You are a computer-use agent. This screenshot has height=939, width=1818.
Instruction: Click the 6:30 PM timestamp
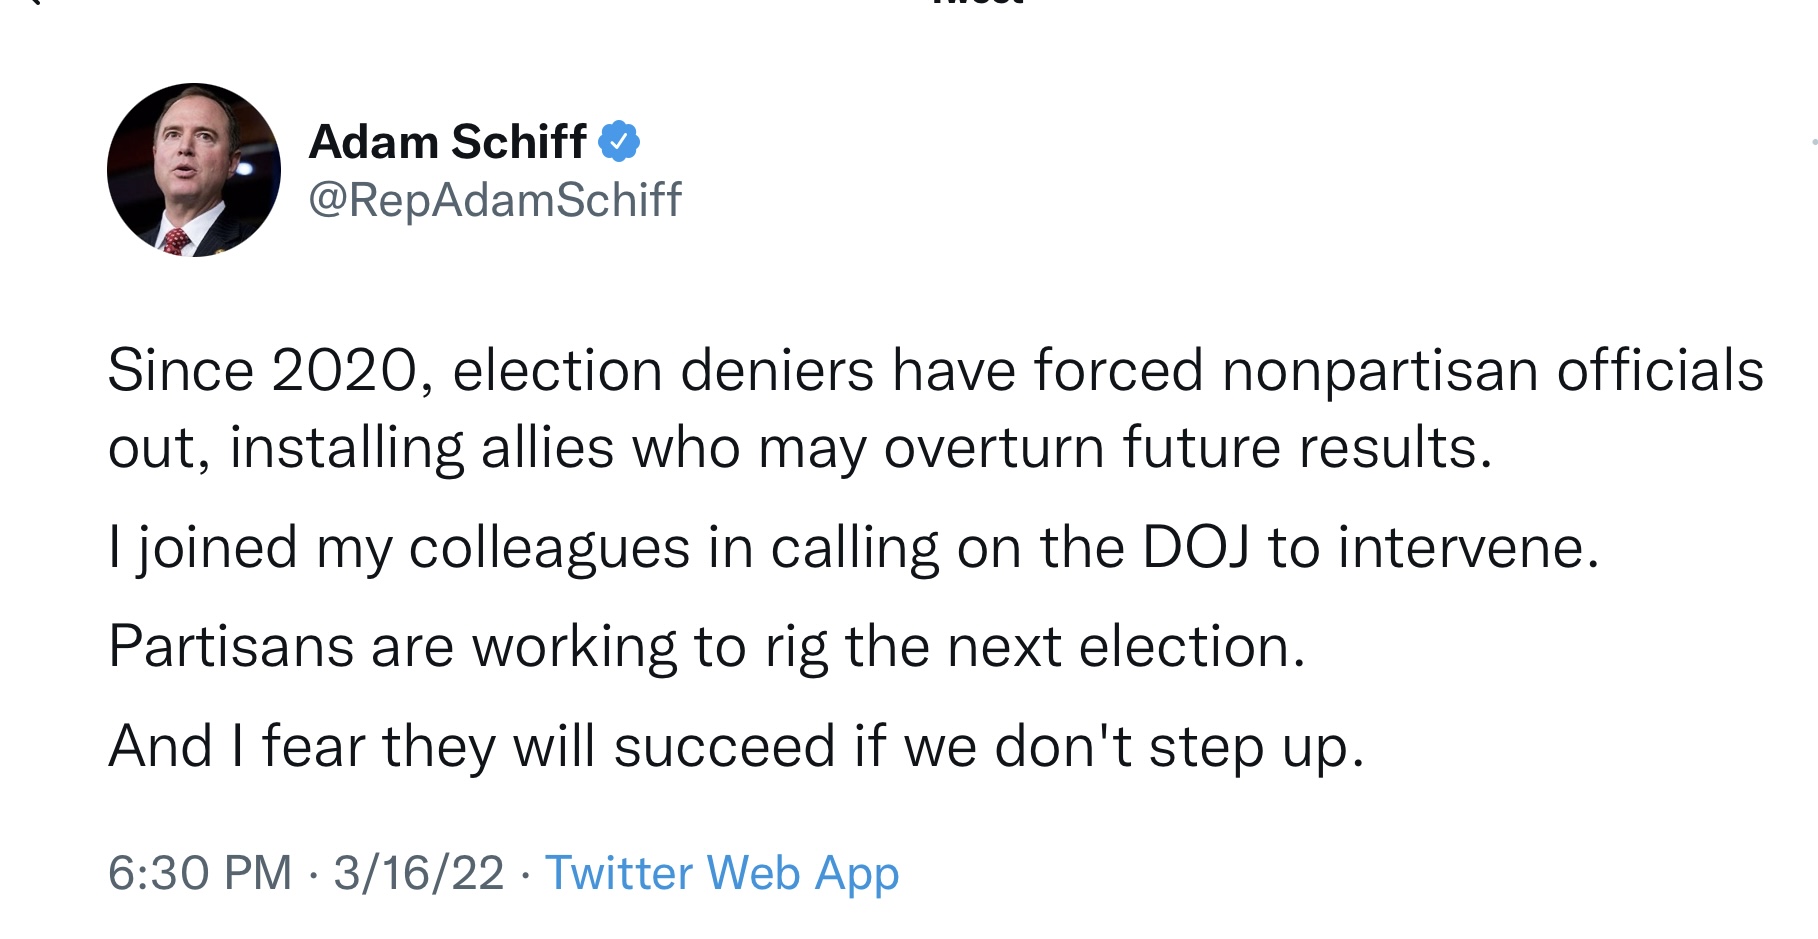[x=200, y=873]
